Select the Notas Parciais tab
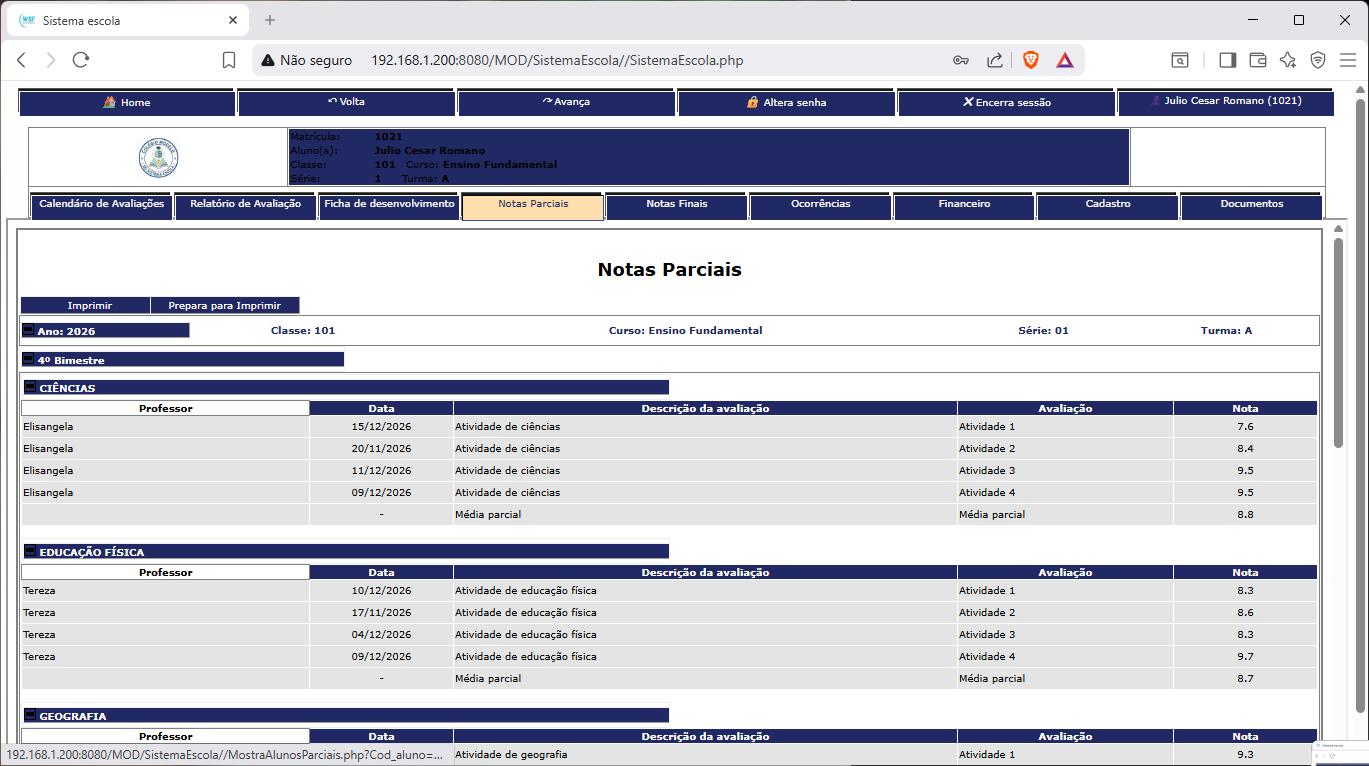The image size is (1369, 766). 533,206
